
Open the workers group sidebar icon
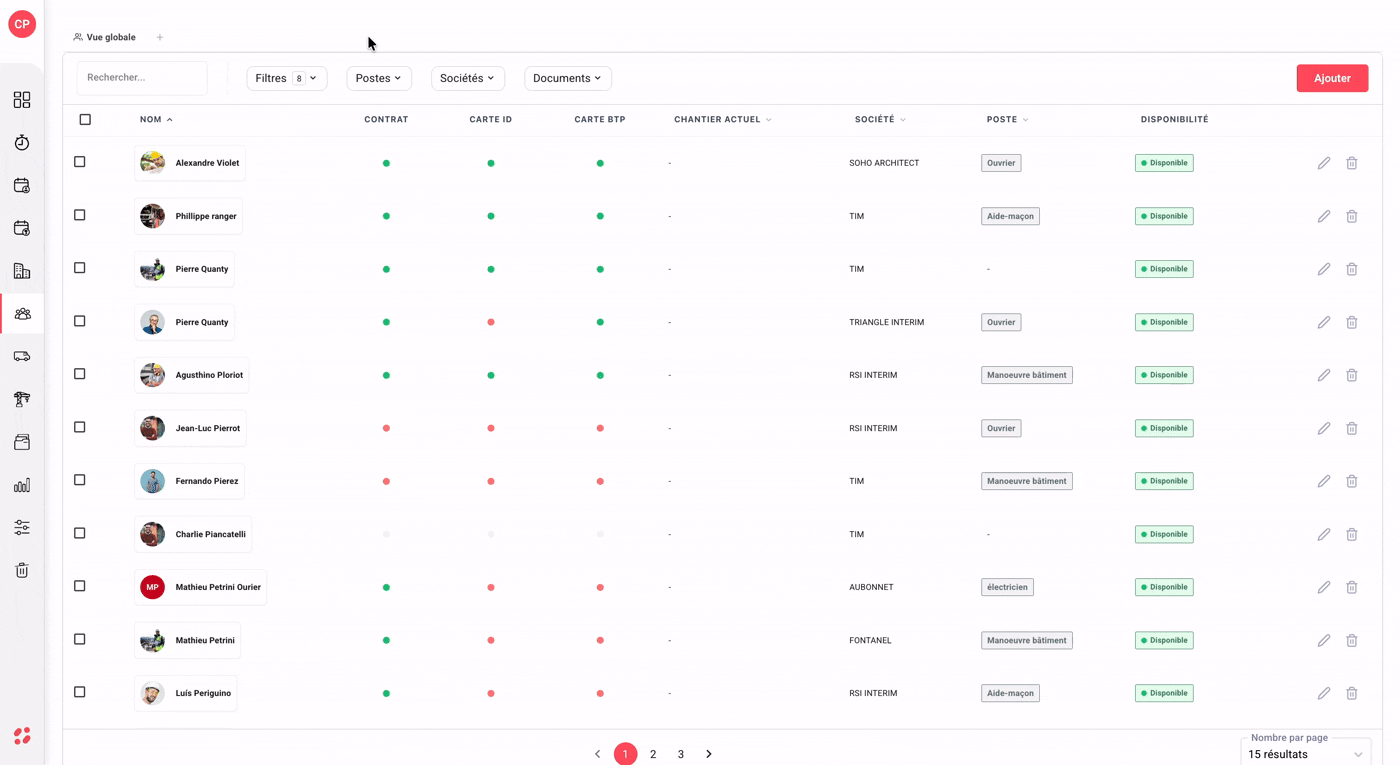22,314
